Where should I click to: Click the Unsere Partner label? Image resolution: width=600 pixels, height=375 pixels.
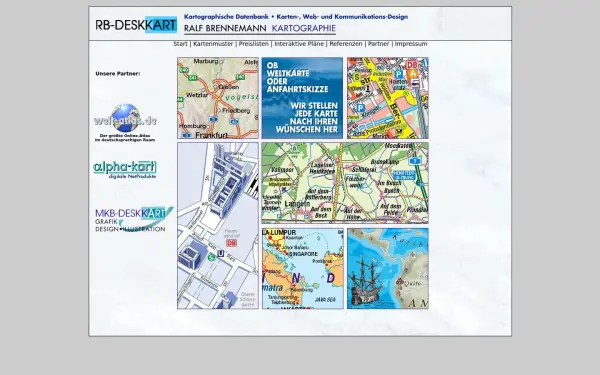coord(117,73)
